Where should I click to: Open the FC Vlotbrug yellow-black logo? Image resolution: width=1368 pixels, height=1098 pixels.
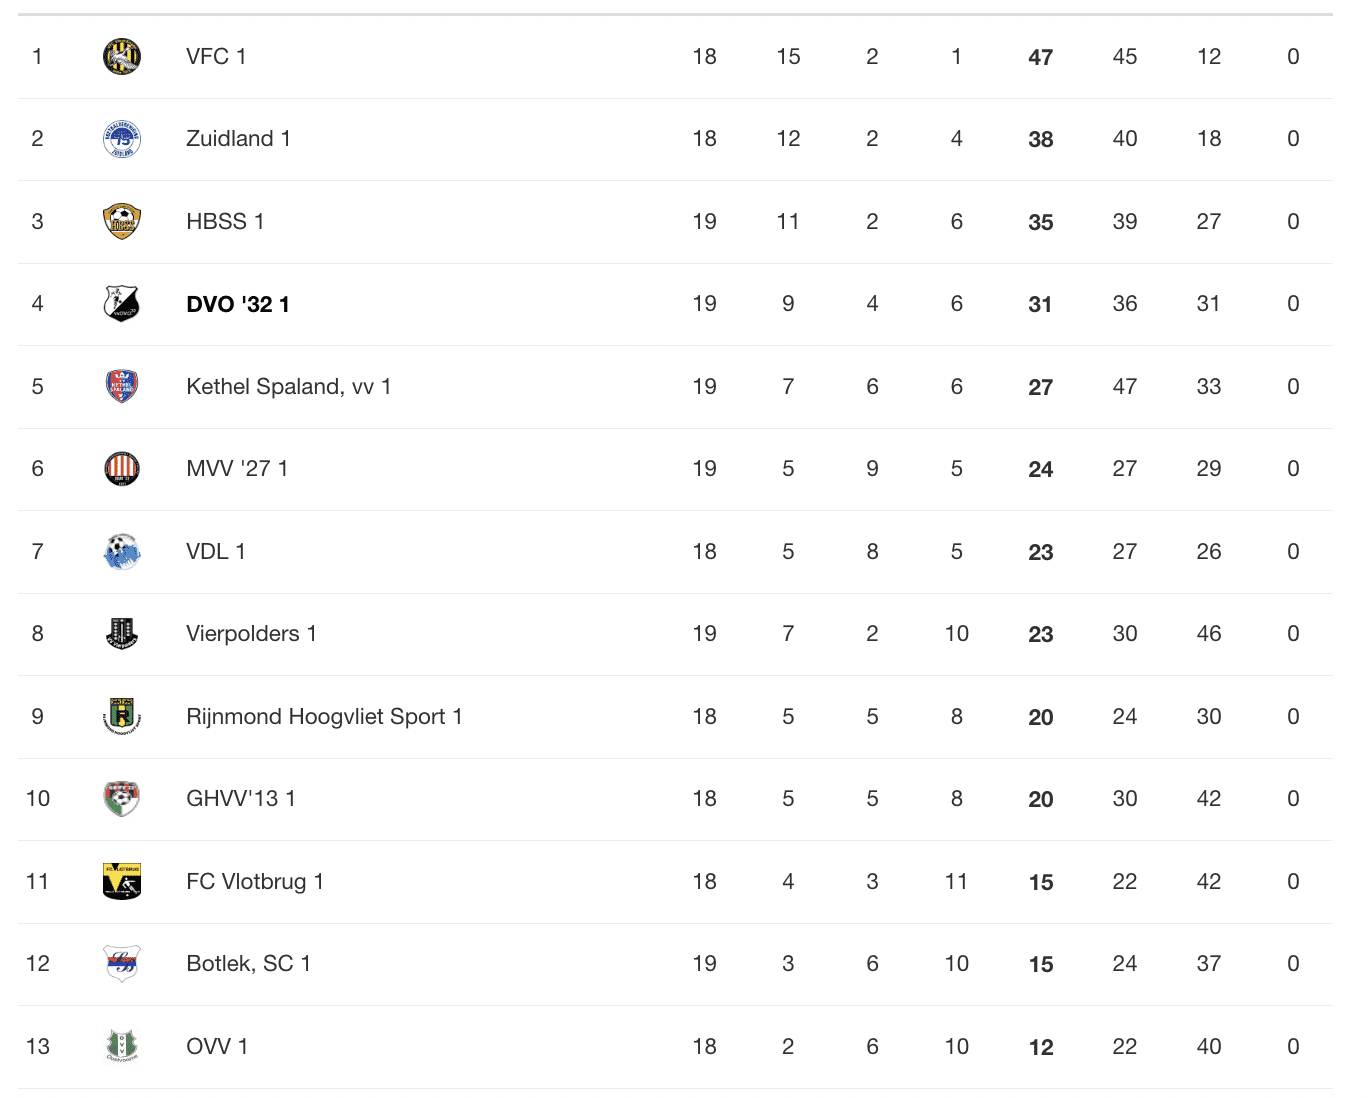(x=122, y=881)
